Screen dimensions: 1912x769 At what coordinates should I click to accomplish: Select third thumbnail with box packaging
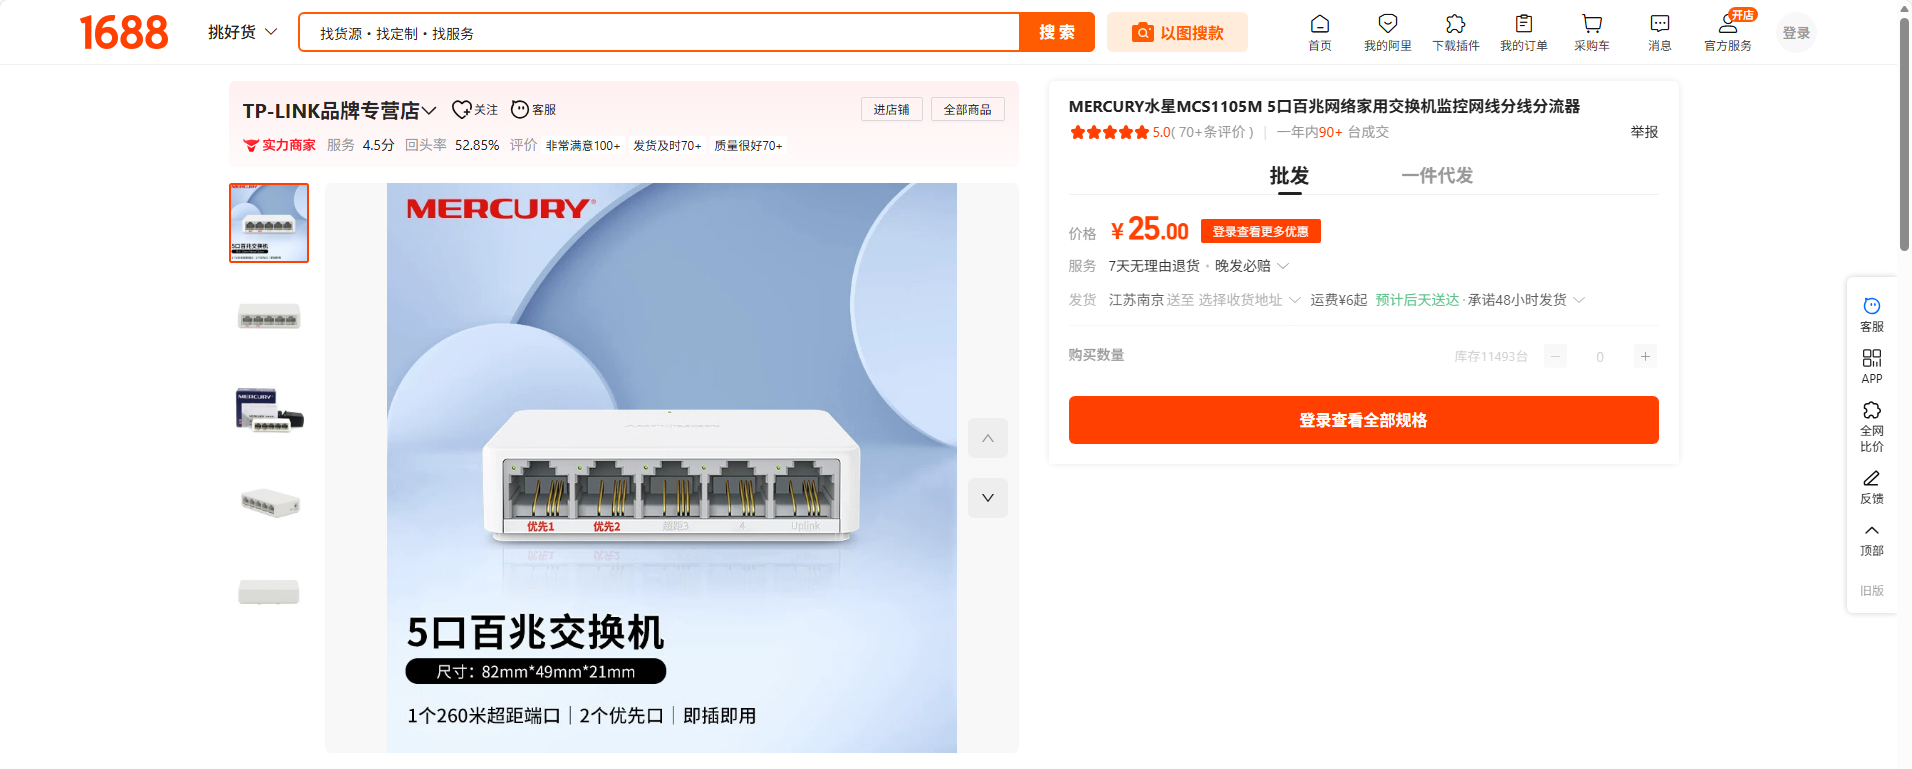269,409
